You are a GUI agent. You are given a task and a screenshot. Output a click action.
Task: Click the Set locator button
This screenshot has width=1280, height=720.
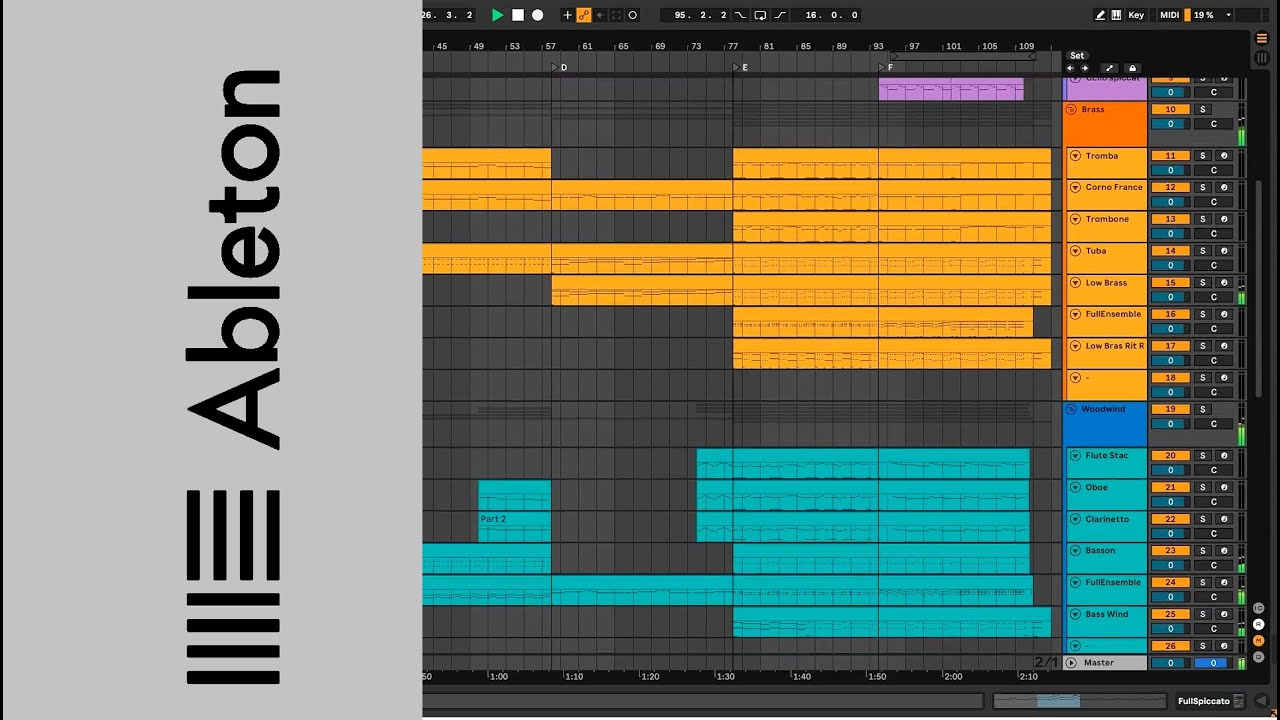point(1077,56)
